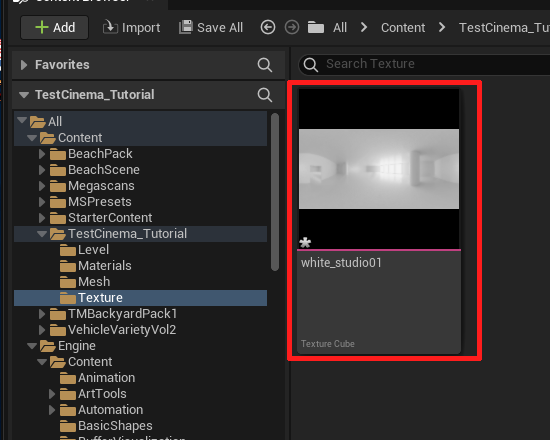Select TestCinema_Tutorial breadcrumb segment
This screenshot has width=550, height=440.
[504, 27]
